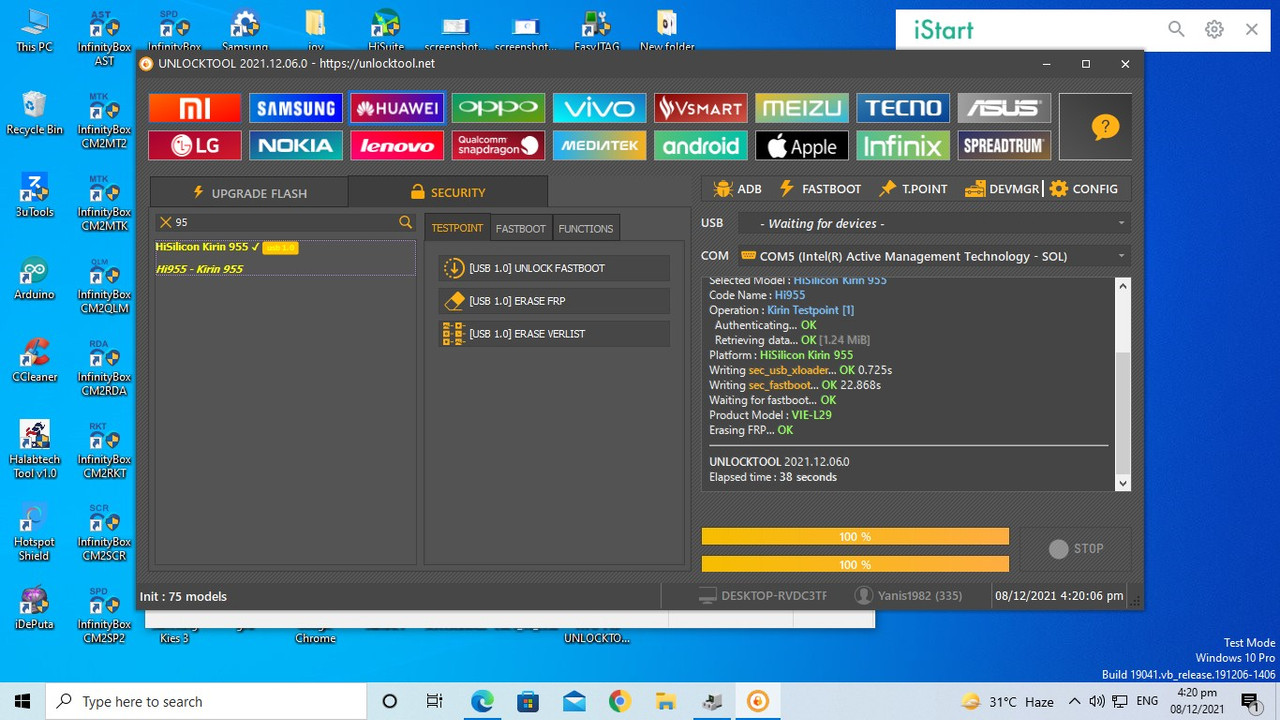Screen dimensions: 1280x720
Task: Switch to the UPGRADE FLASH tab
Action: coord(248,192)
